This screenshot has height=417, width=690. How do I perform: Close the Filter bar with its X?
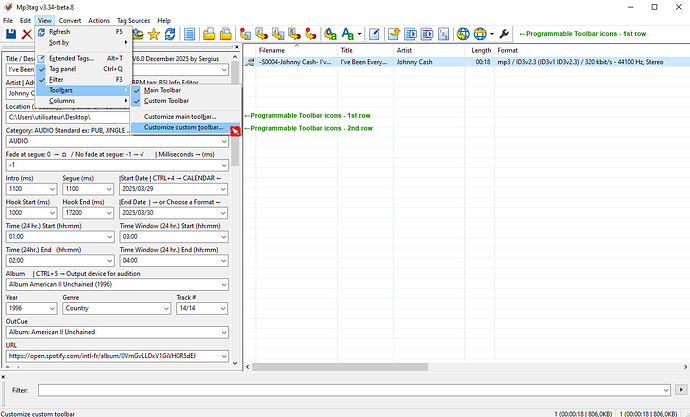pyautogui.click(x=3, y=377)
